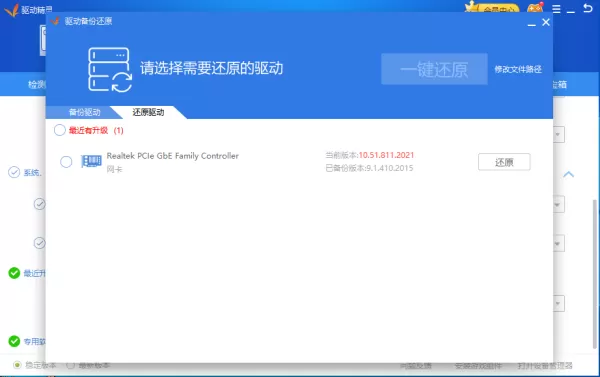Open the 检测 tab in main window
This screenshot has height=377, width=600.
tap(37, 84)
